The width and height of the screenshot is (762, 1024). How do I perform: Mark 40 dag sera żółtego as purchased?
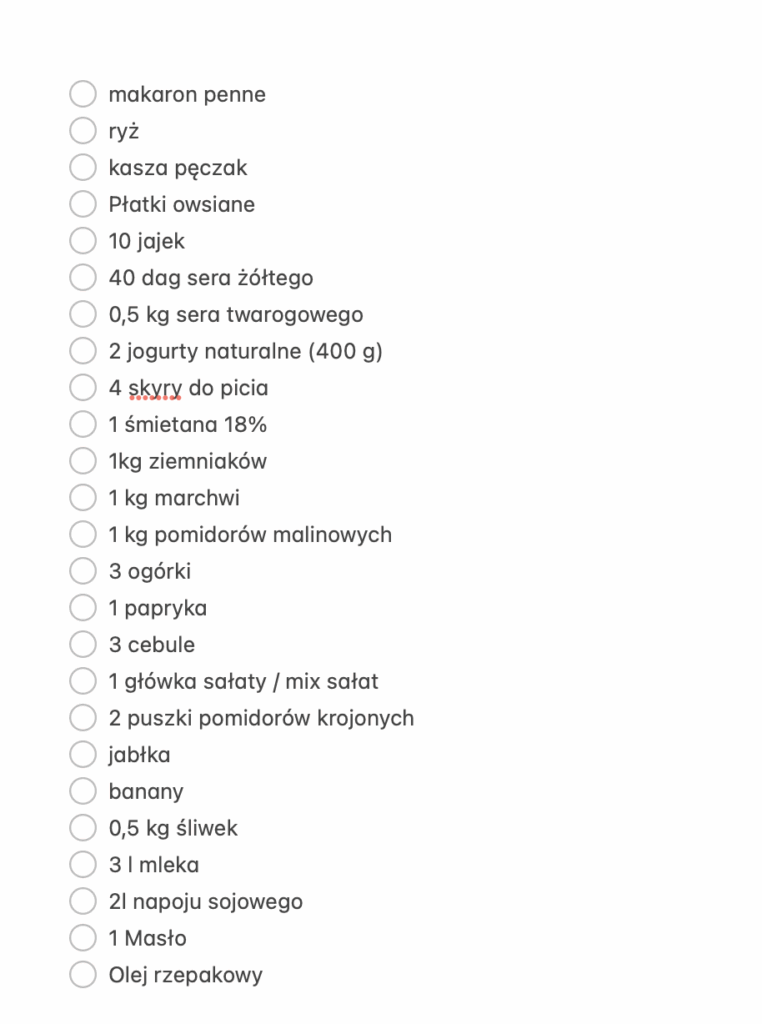pos(82,277)
